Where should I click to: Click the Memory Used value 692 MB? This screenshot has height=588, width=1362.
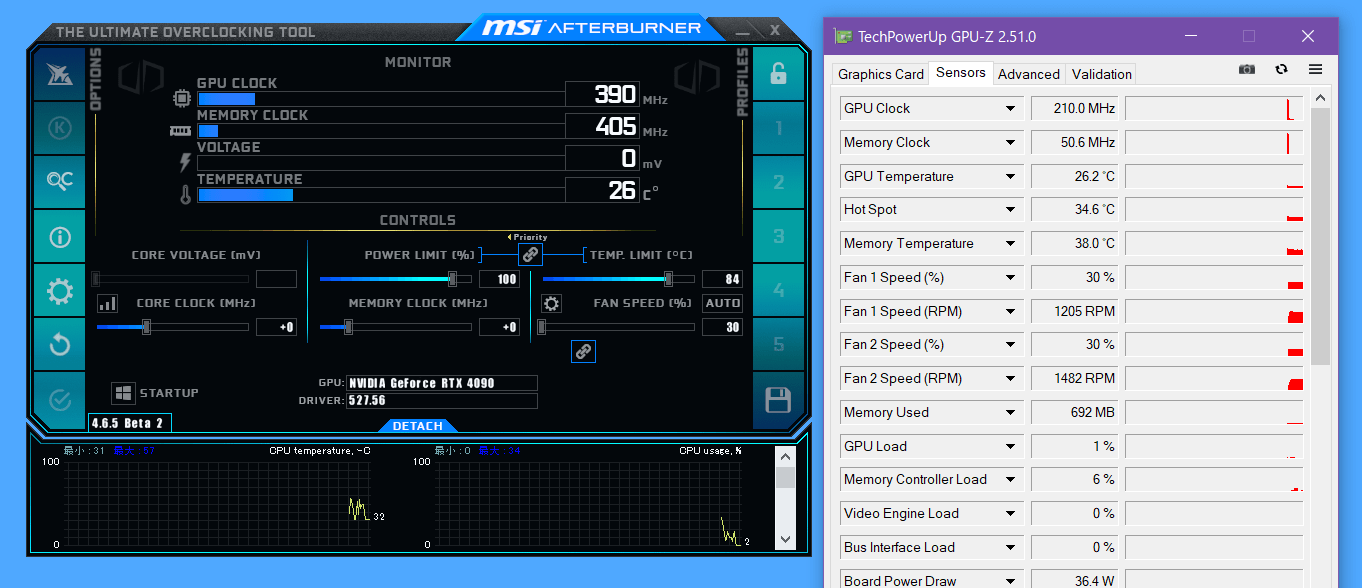[x=1076, y=413]
